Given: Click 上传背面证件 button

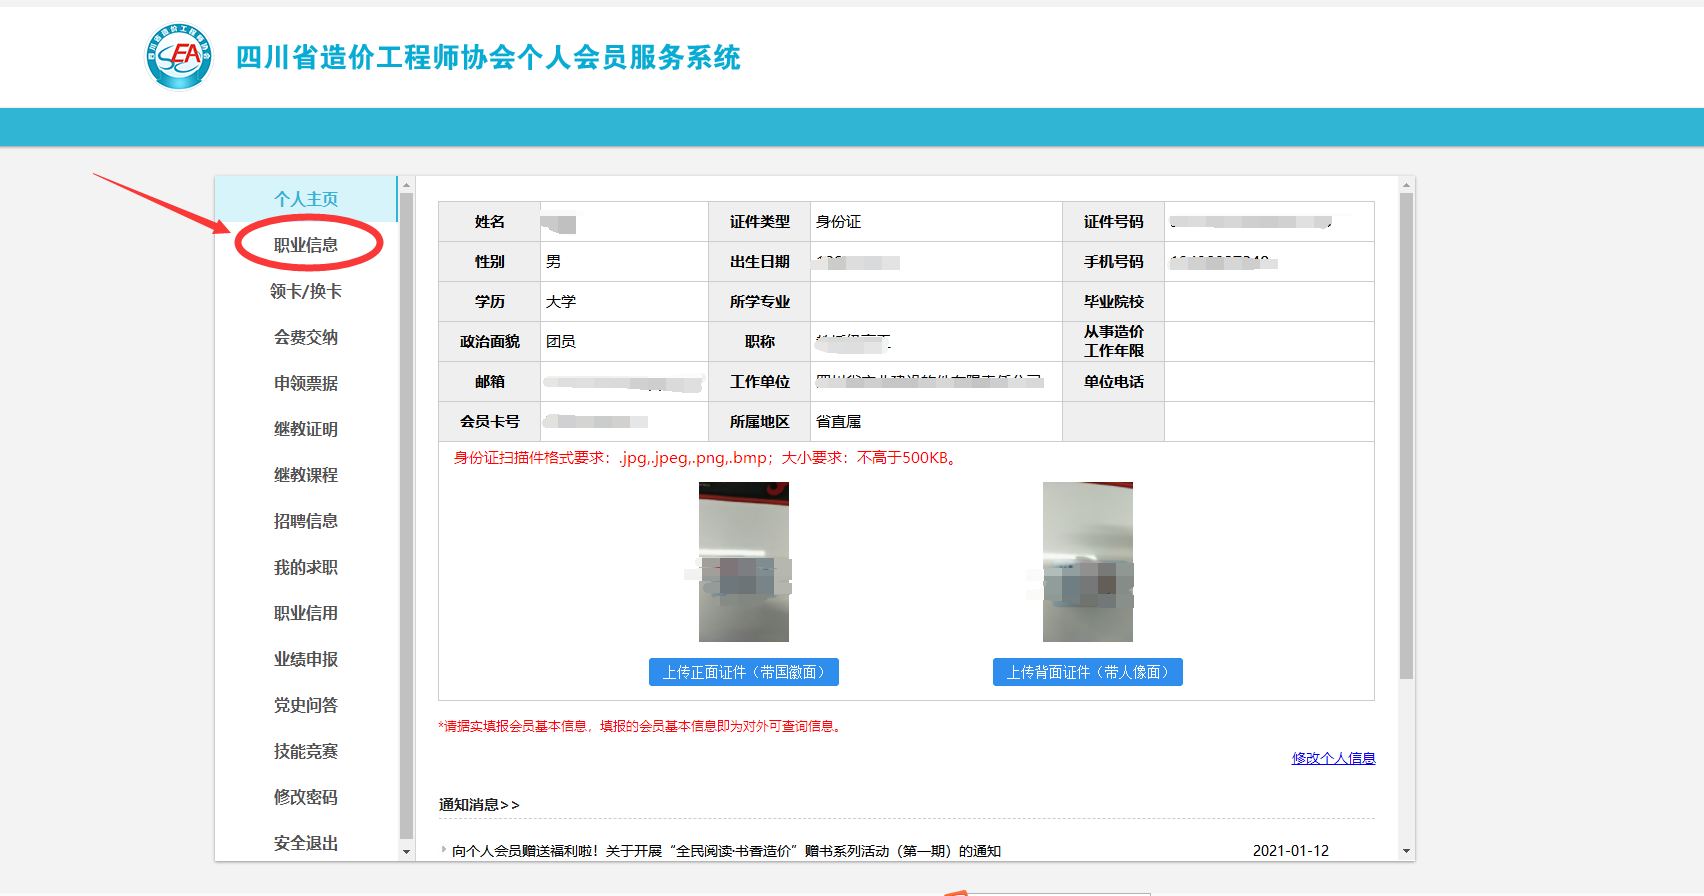Looking at the screenshot, I should click(x=1087, y=672).
